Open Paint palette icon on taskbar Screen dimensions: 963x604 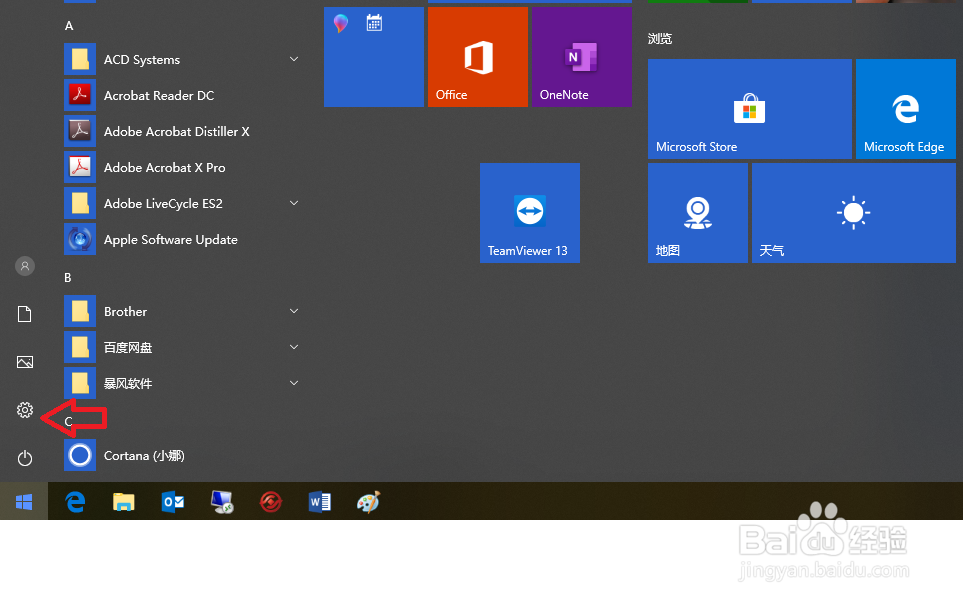(x=368, y=502)
